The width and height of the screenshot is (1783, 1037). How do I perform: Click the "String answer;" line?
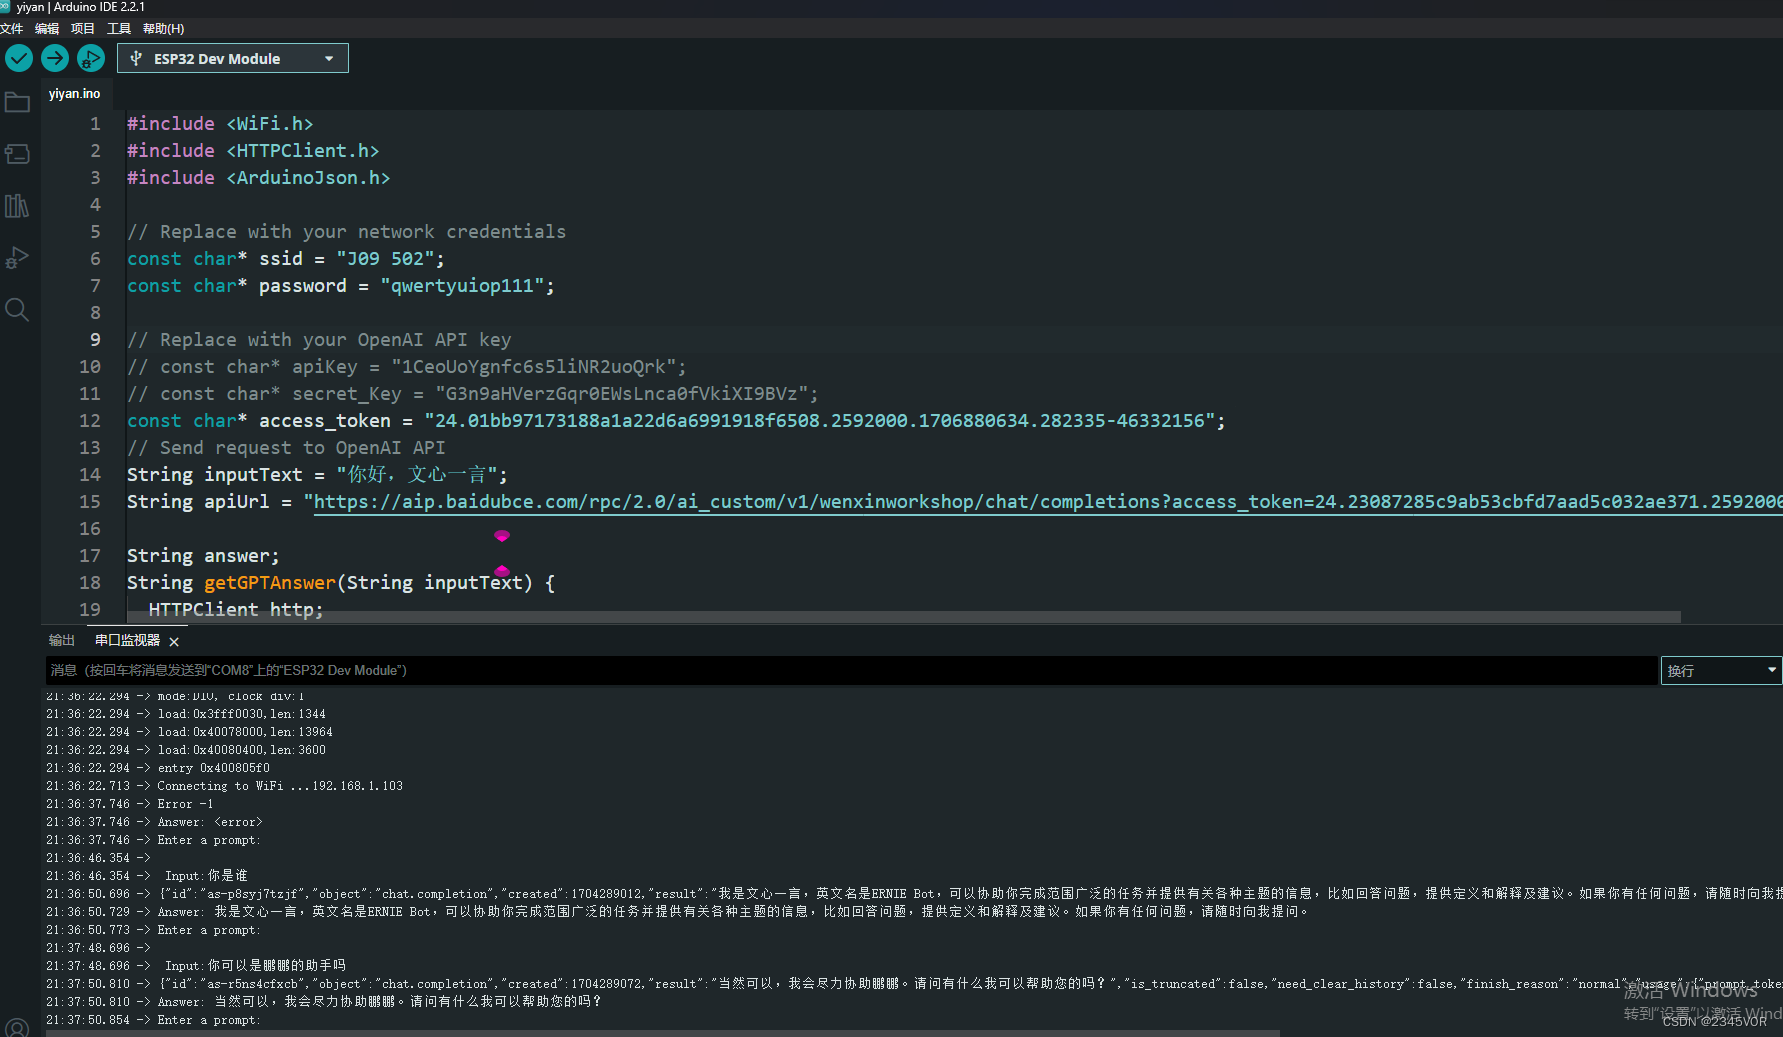[x=203, y=555]
